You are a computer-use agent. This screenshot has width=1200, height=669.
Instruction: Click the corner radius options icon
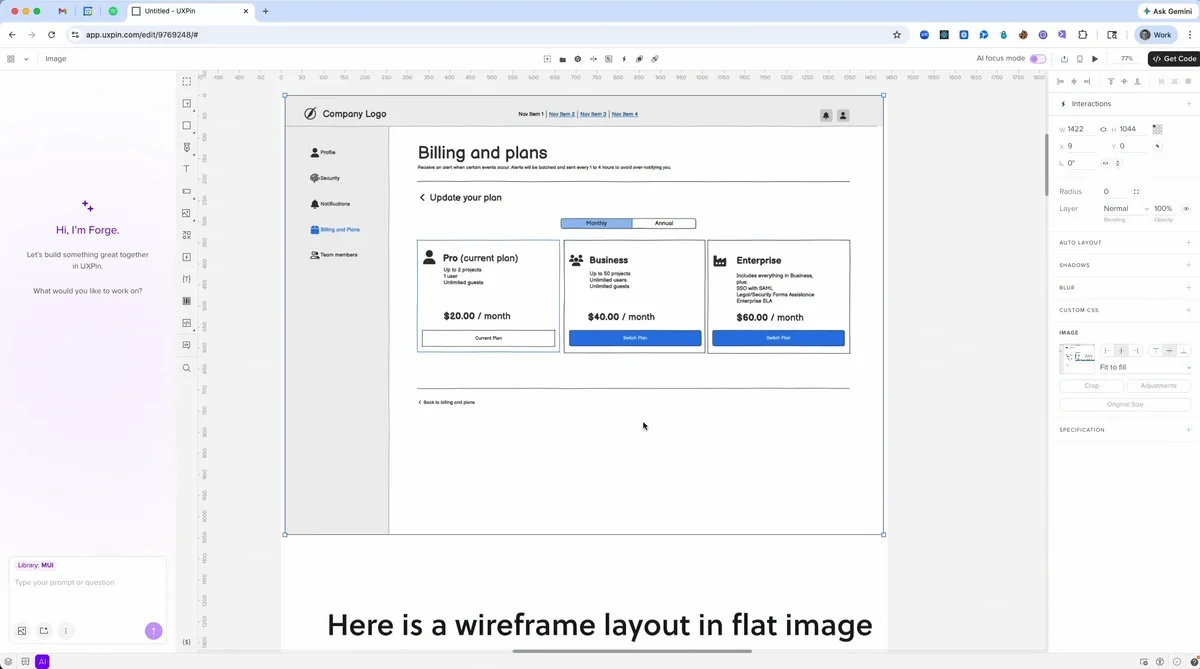[x=1136, y=191]
